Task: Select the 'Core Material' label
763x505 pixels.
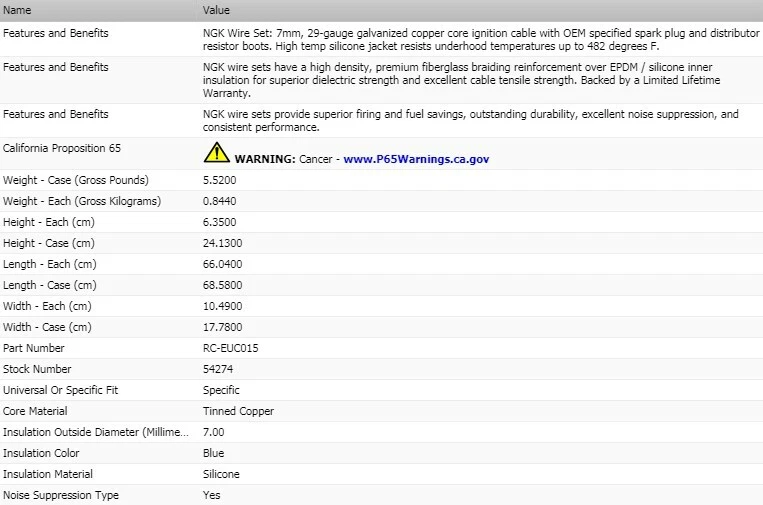Action: [x=35, y=411]
